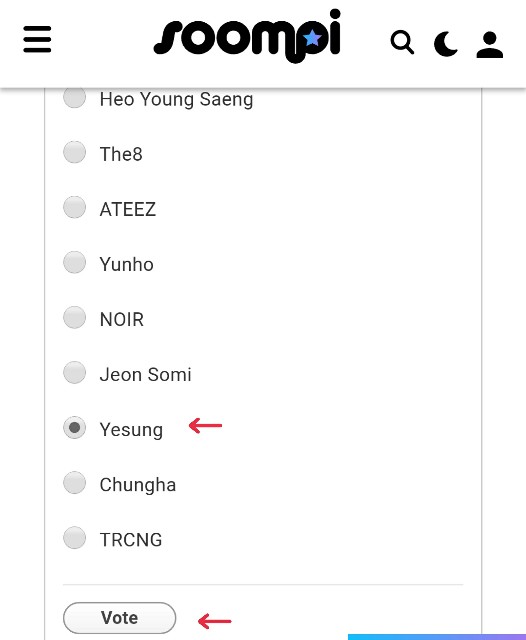Image resolution: width=526 pixels, height=640 pixels.
Task: Click the Yesung label text
Action: pos(131,430)
